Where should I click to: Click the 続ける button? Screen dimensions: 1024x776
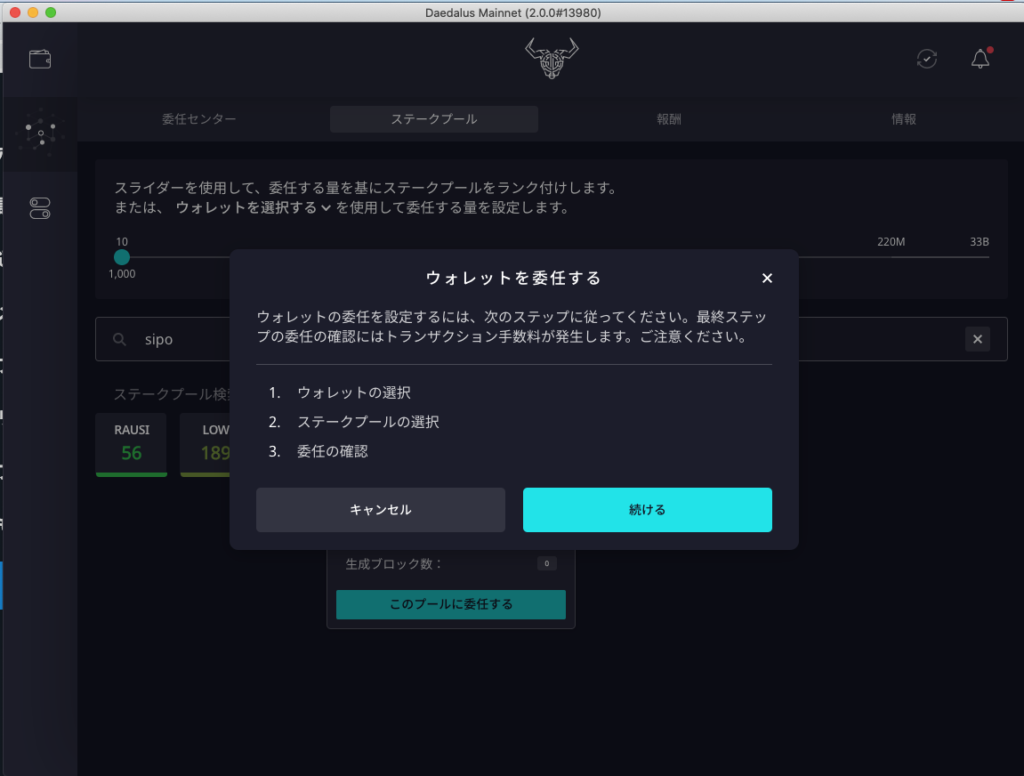pyautogui.click(x=647, y=510)
